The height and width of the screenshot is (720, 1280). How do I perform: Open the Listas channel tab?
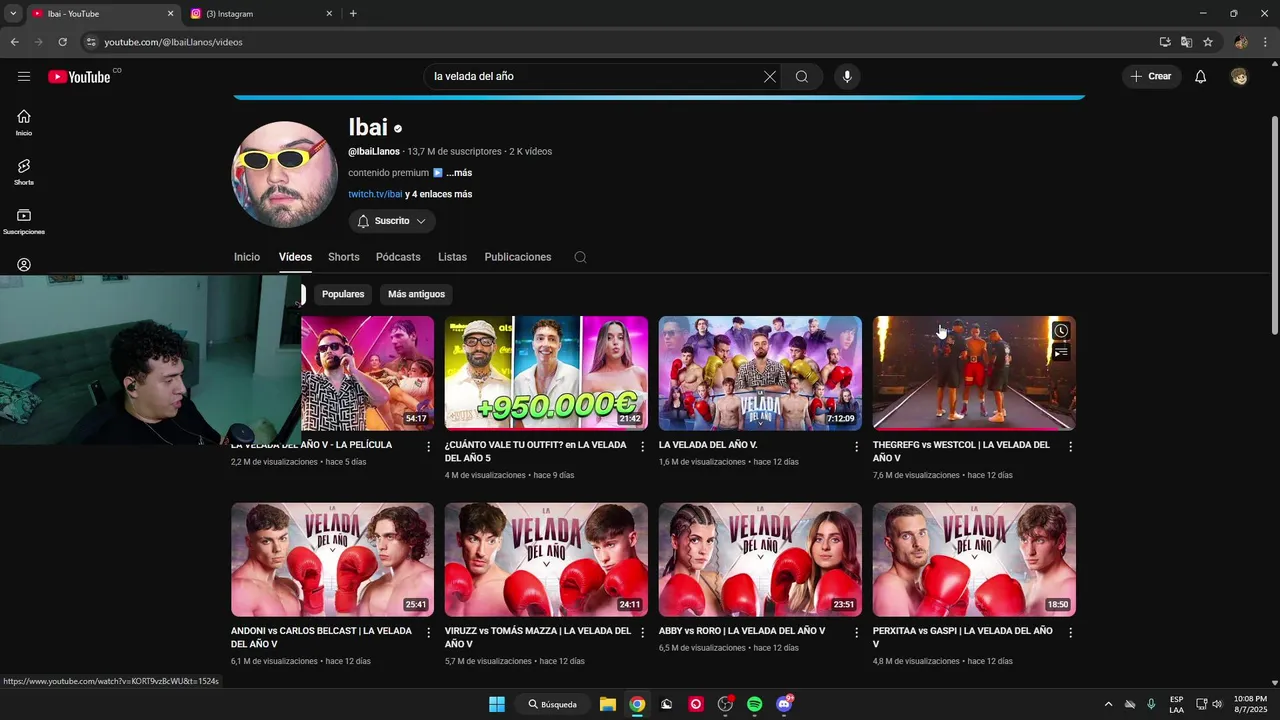pyautogui.click(x=452, y=257)
